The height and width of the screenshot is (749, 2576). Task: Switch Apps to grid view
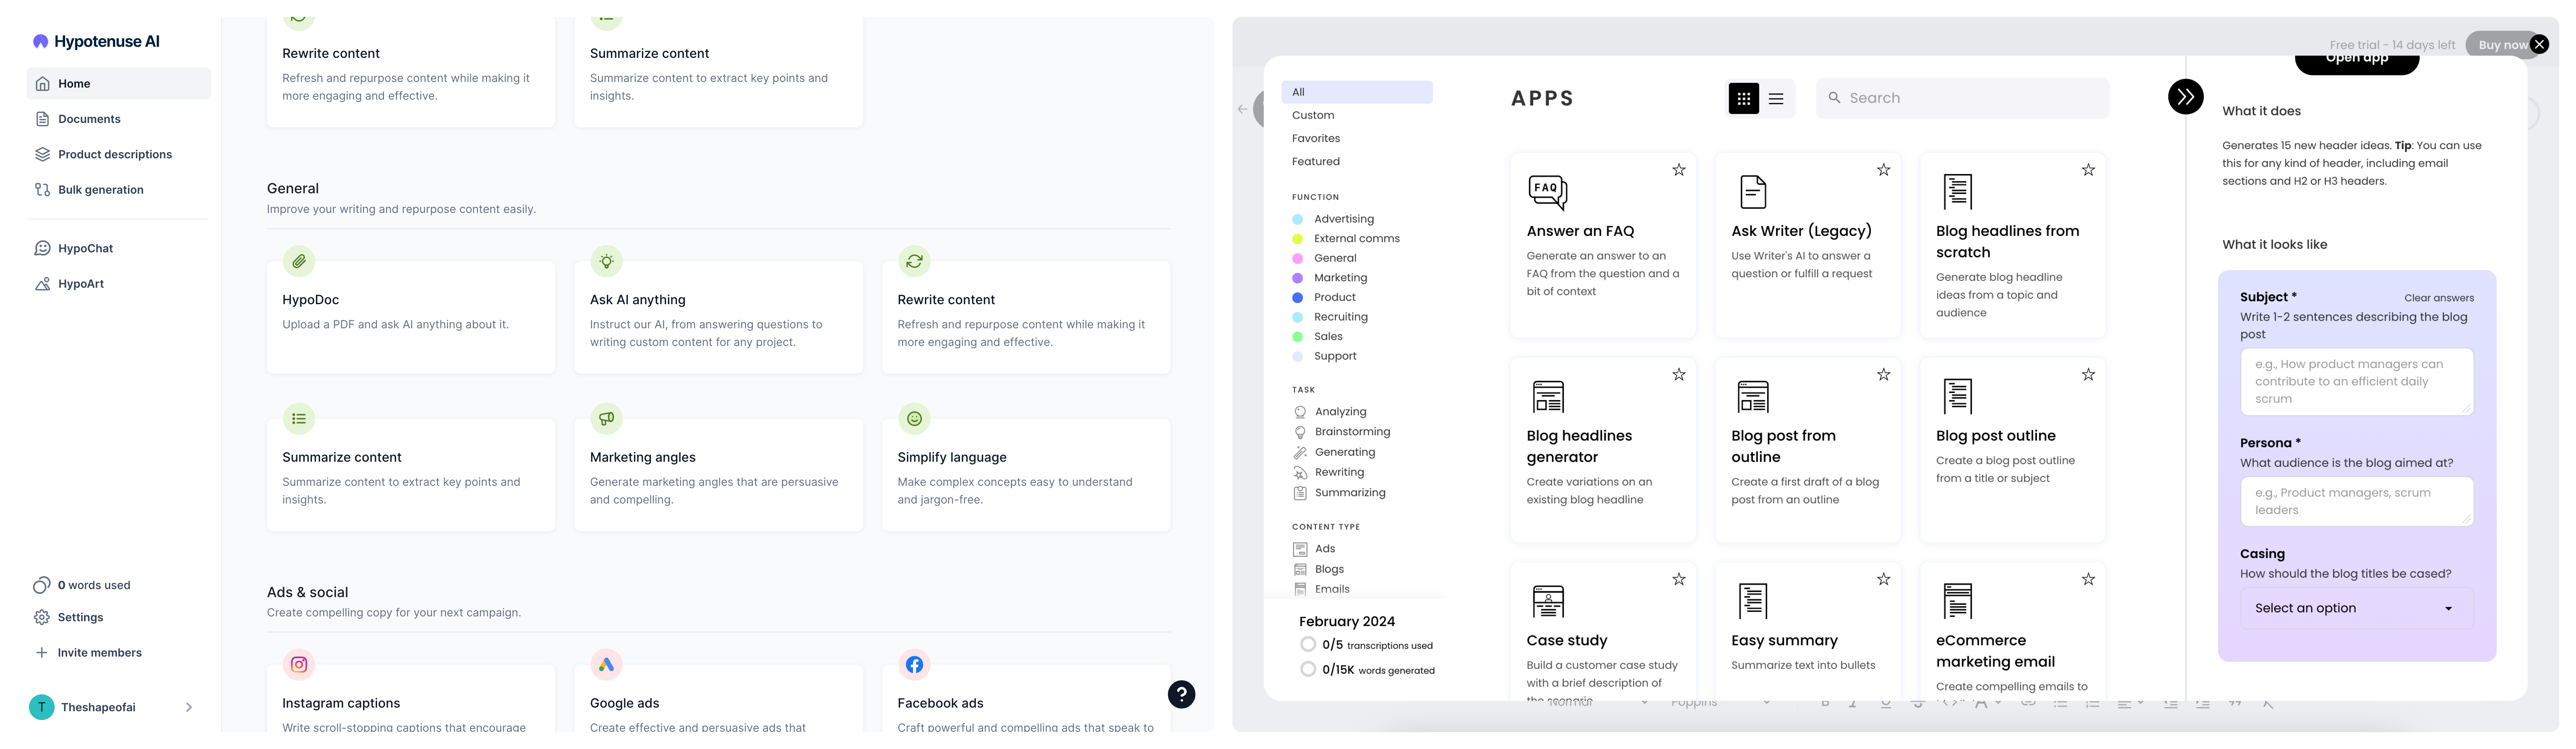pyautogui.click(x=1743, y=98)
